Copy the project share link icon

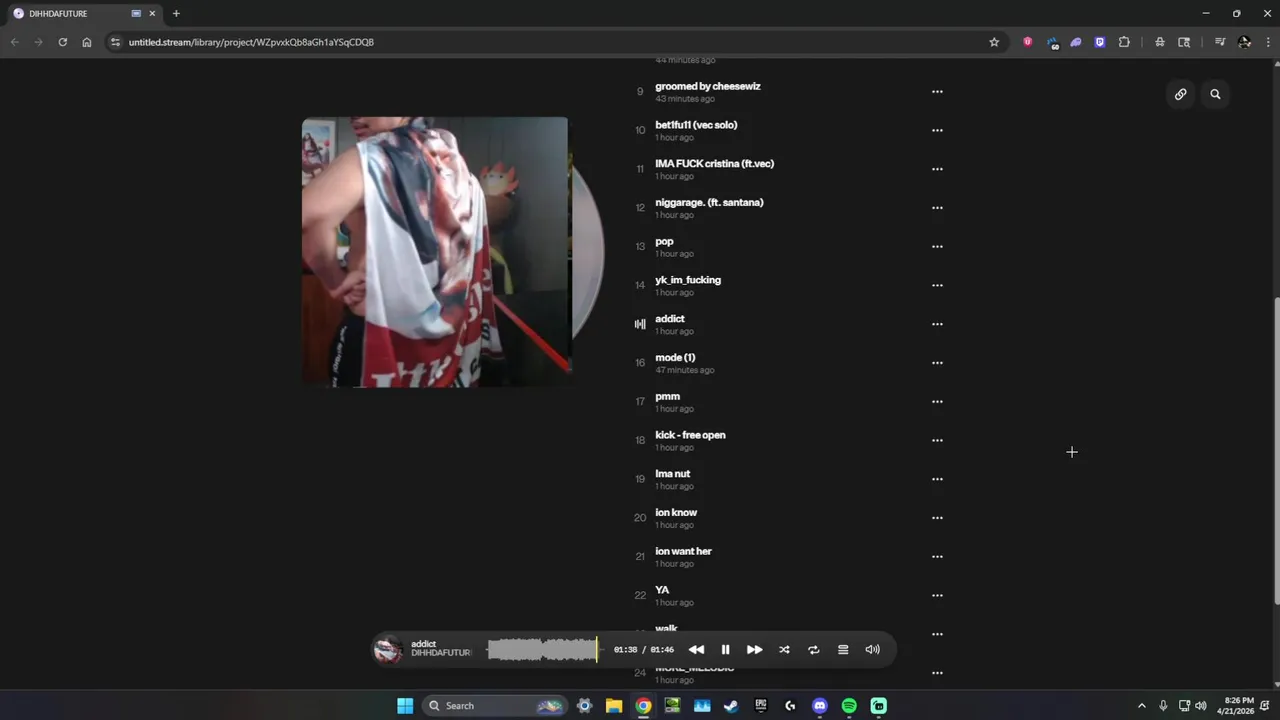click(1181, 94)
